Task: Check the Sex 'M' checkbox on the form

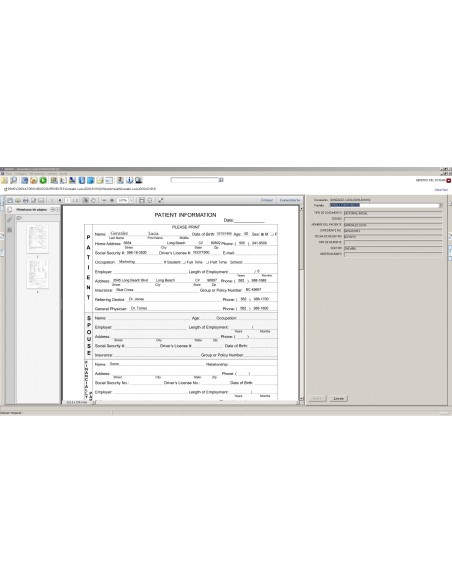Action: [x=262, y=235]
